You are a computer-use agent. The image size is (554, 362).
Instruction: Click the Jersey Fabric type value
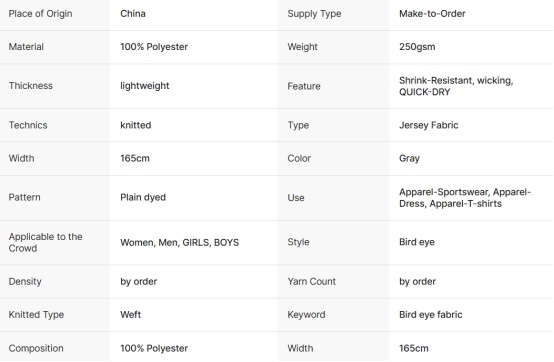[429, 125]
